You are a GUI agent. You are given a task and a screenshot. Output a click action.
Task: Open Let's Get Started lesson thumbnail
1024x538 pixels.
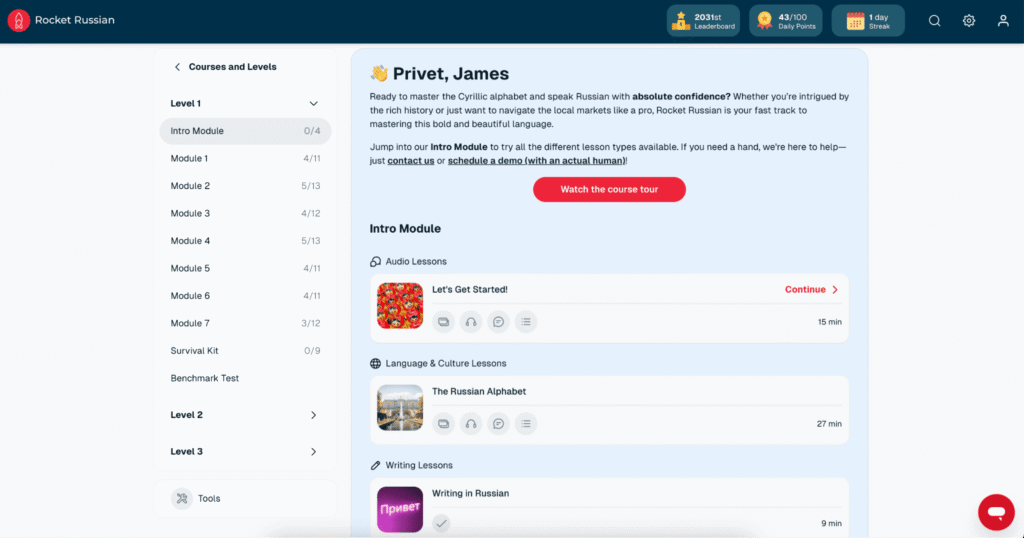pyautogui.click(x=400, y=306)
